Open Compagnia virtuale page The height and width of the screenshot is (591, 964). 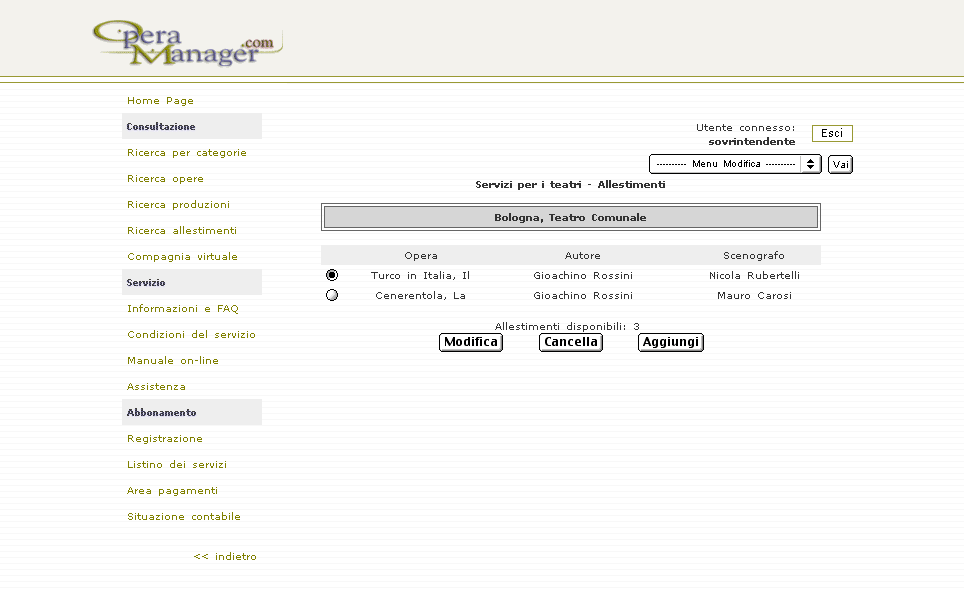point(182,257)
